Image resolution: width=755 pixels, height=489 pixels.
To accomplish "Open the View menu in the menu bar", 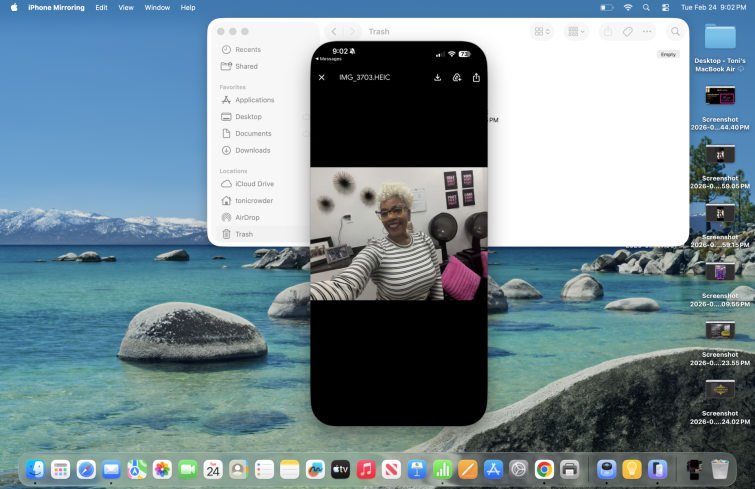I will [125, 7].
